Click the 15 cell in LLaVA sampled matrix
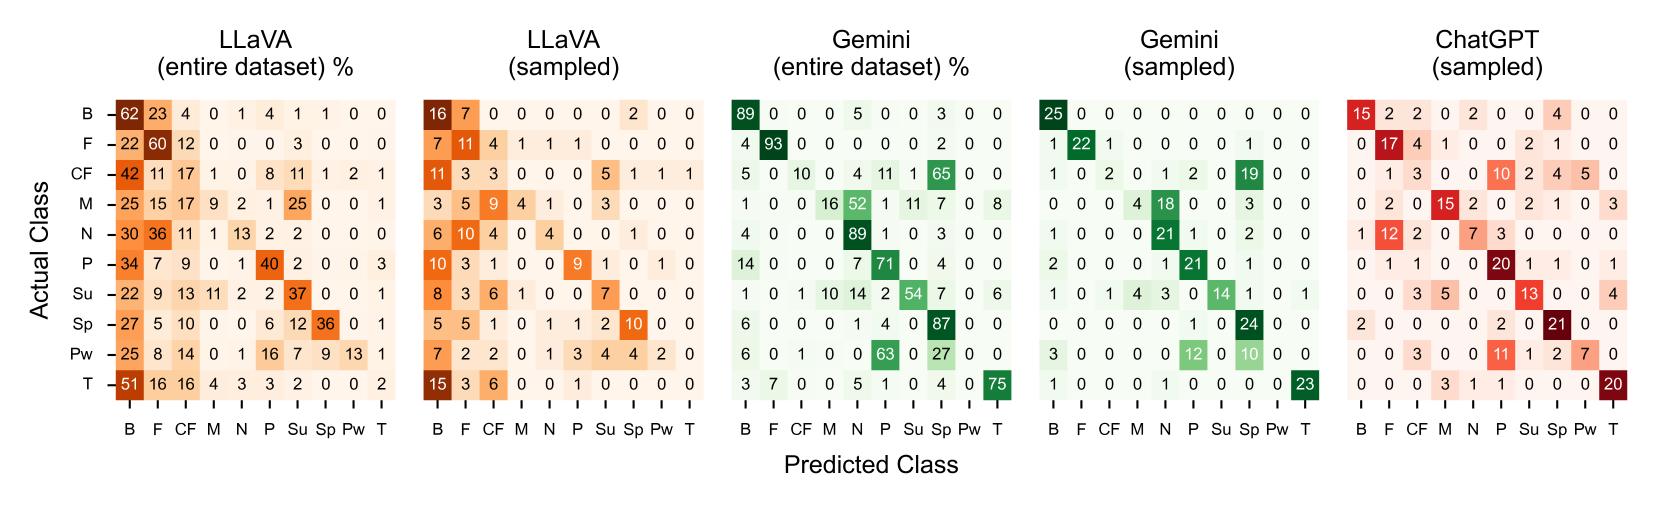This screenshot has width=1657, height=508. click(x=437, y=384)
